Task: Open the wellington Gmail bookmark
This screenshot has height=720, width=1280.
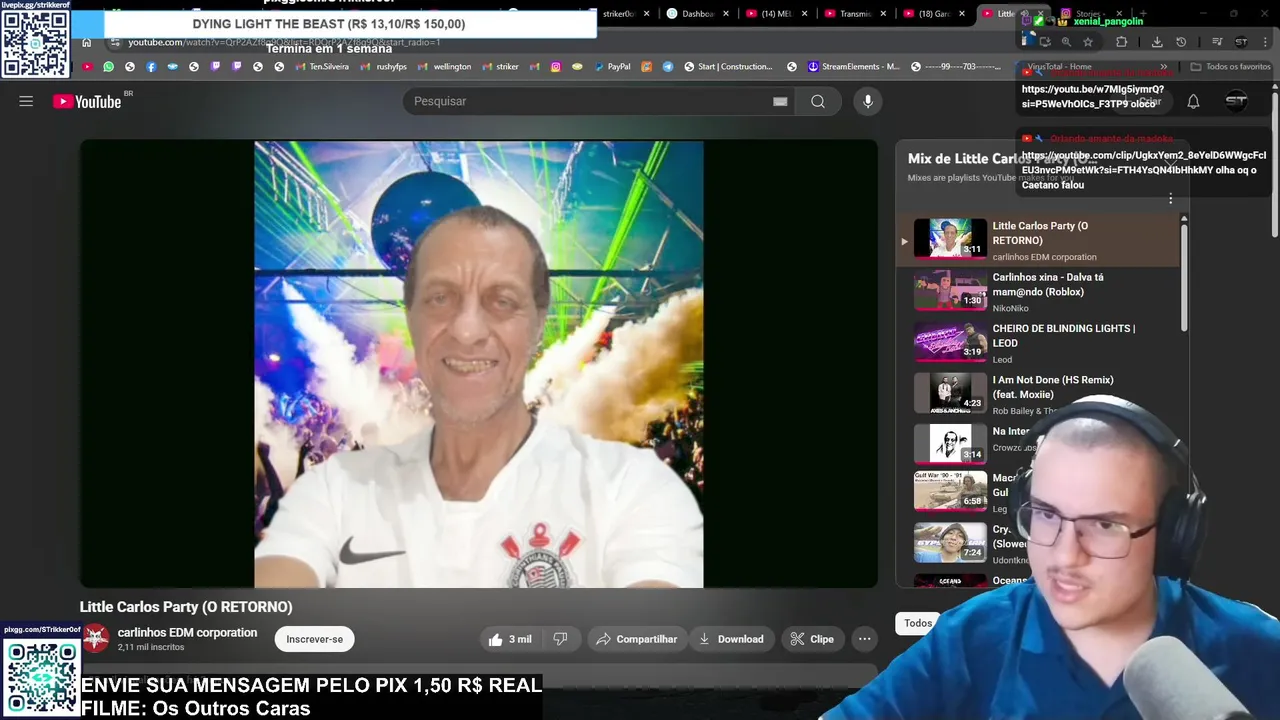Action: coord(445,67)
